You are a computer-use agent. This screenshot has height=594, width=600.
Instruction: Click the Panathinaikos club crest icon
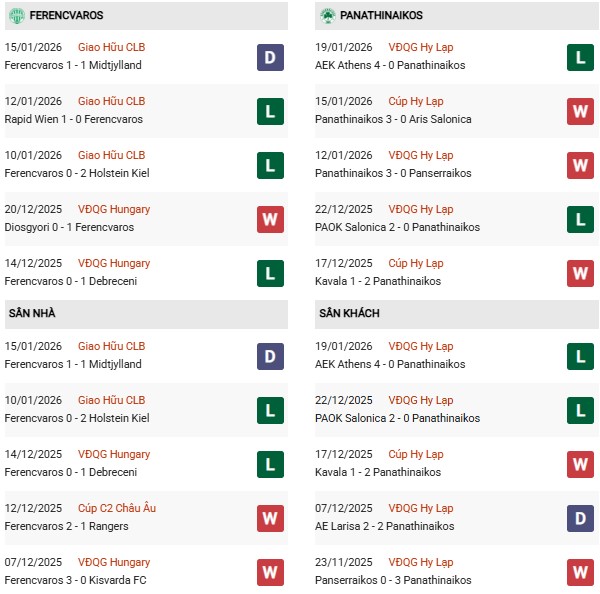(327, 16)
